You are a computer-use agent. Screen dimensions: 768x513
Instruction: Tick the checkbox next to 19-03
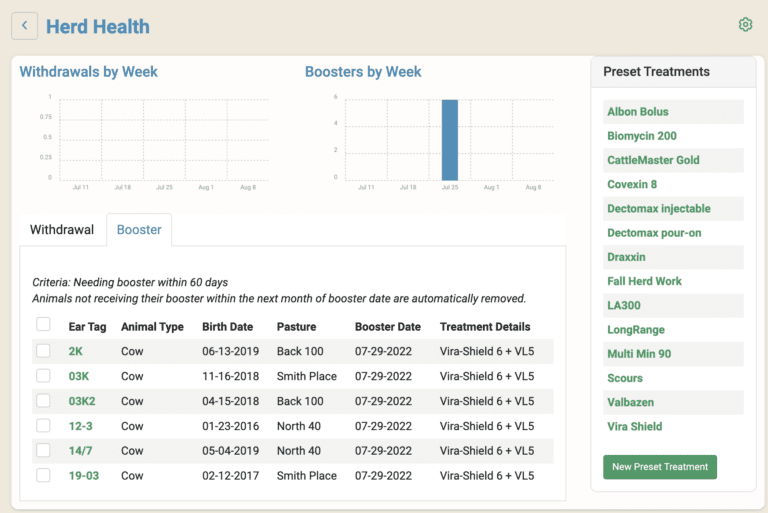click(43, 475)
